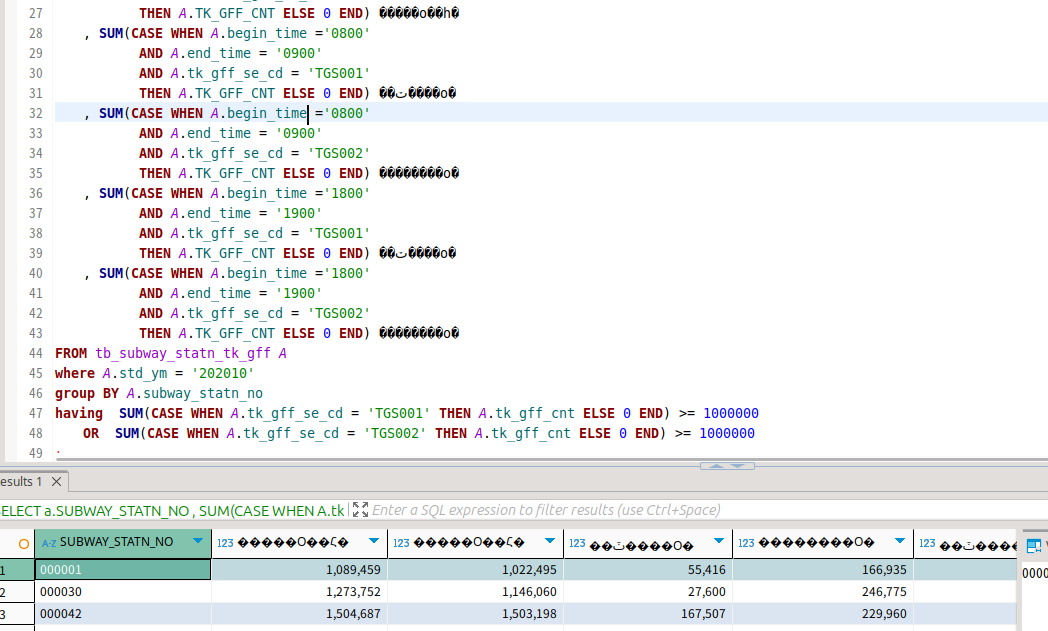Close the Results 1 tab
The height and width of the screenshot is (631, 1048).
click(x=54, y=480)
